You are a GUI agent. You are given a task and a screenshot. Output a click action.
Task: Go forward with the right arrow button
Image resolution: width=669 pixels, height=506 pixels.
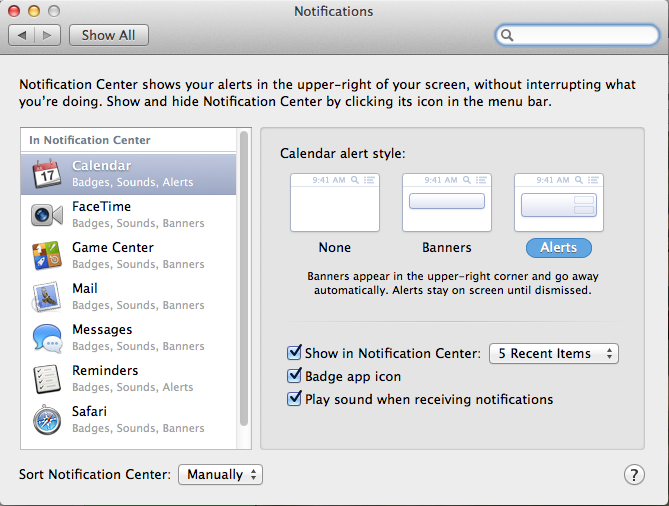47,35
